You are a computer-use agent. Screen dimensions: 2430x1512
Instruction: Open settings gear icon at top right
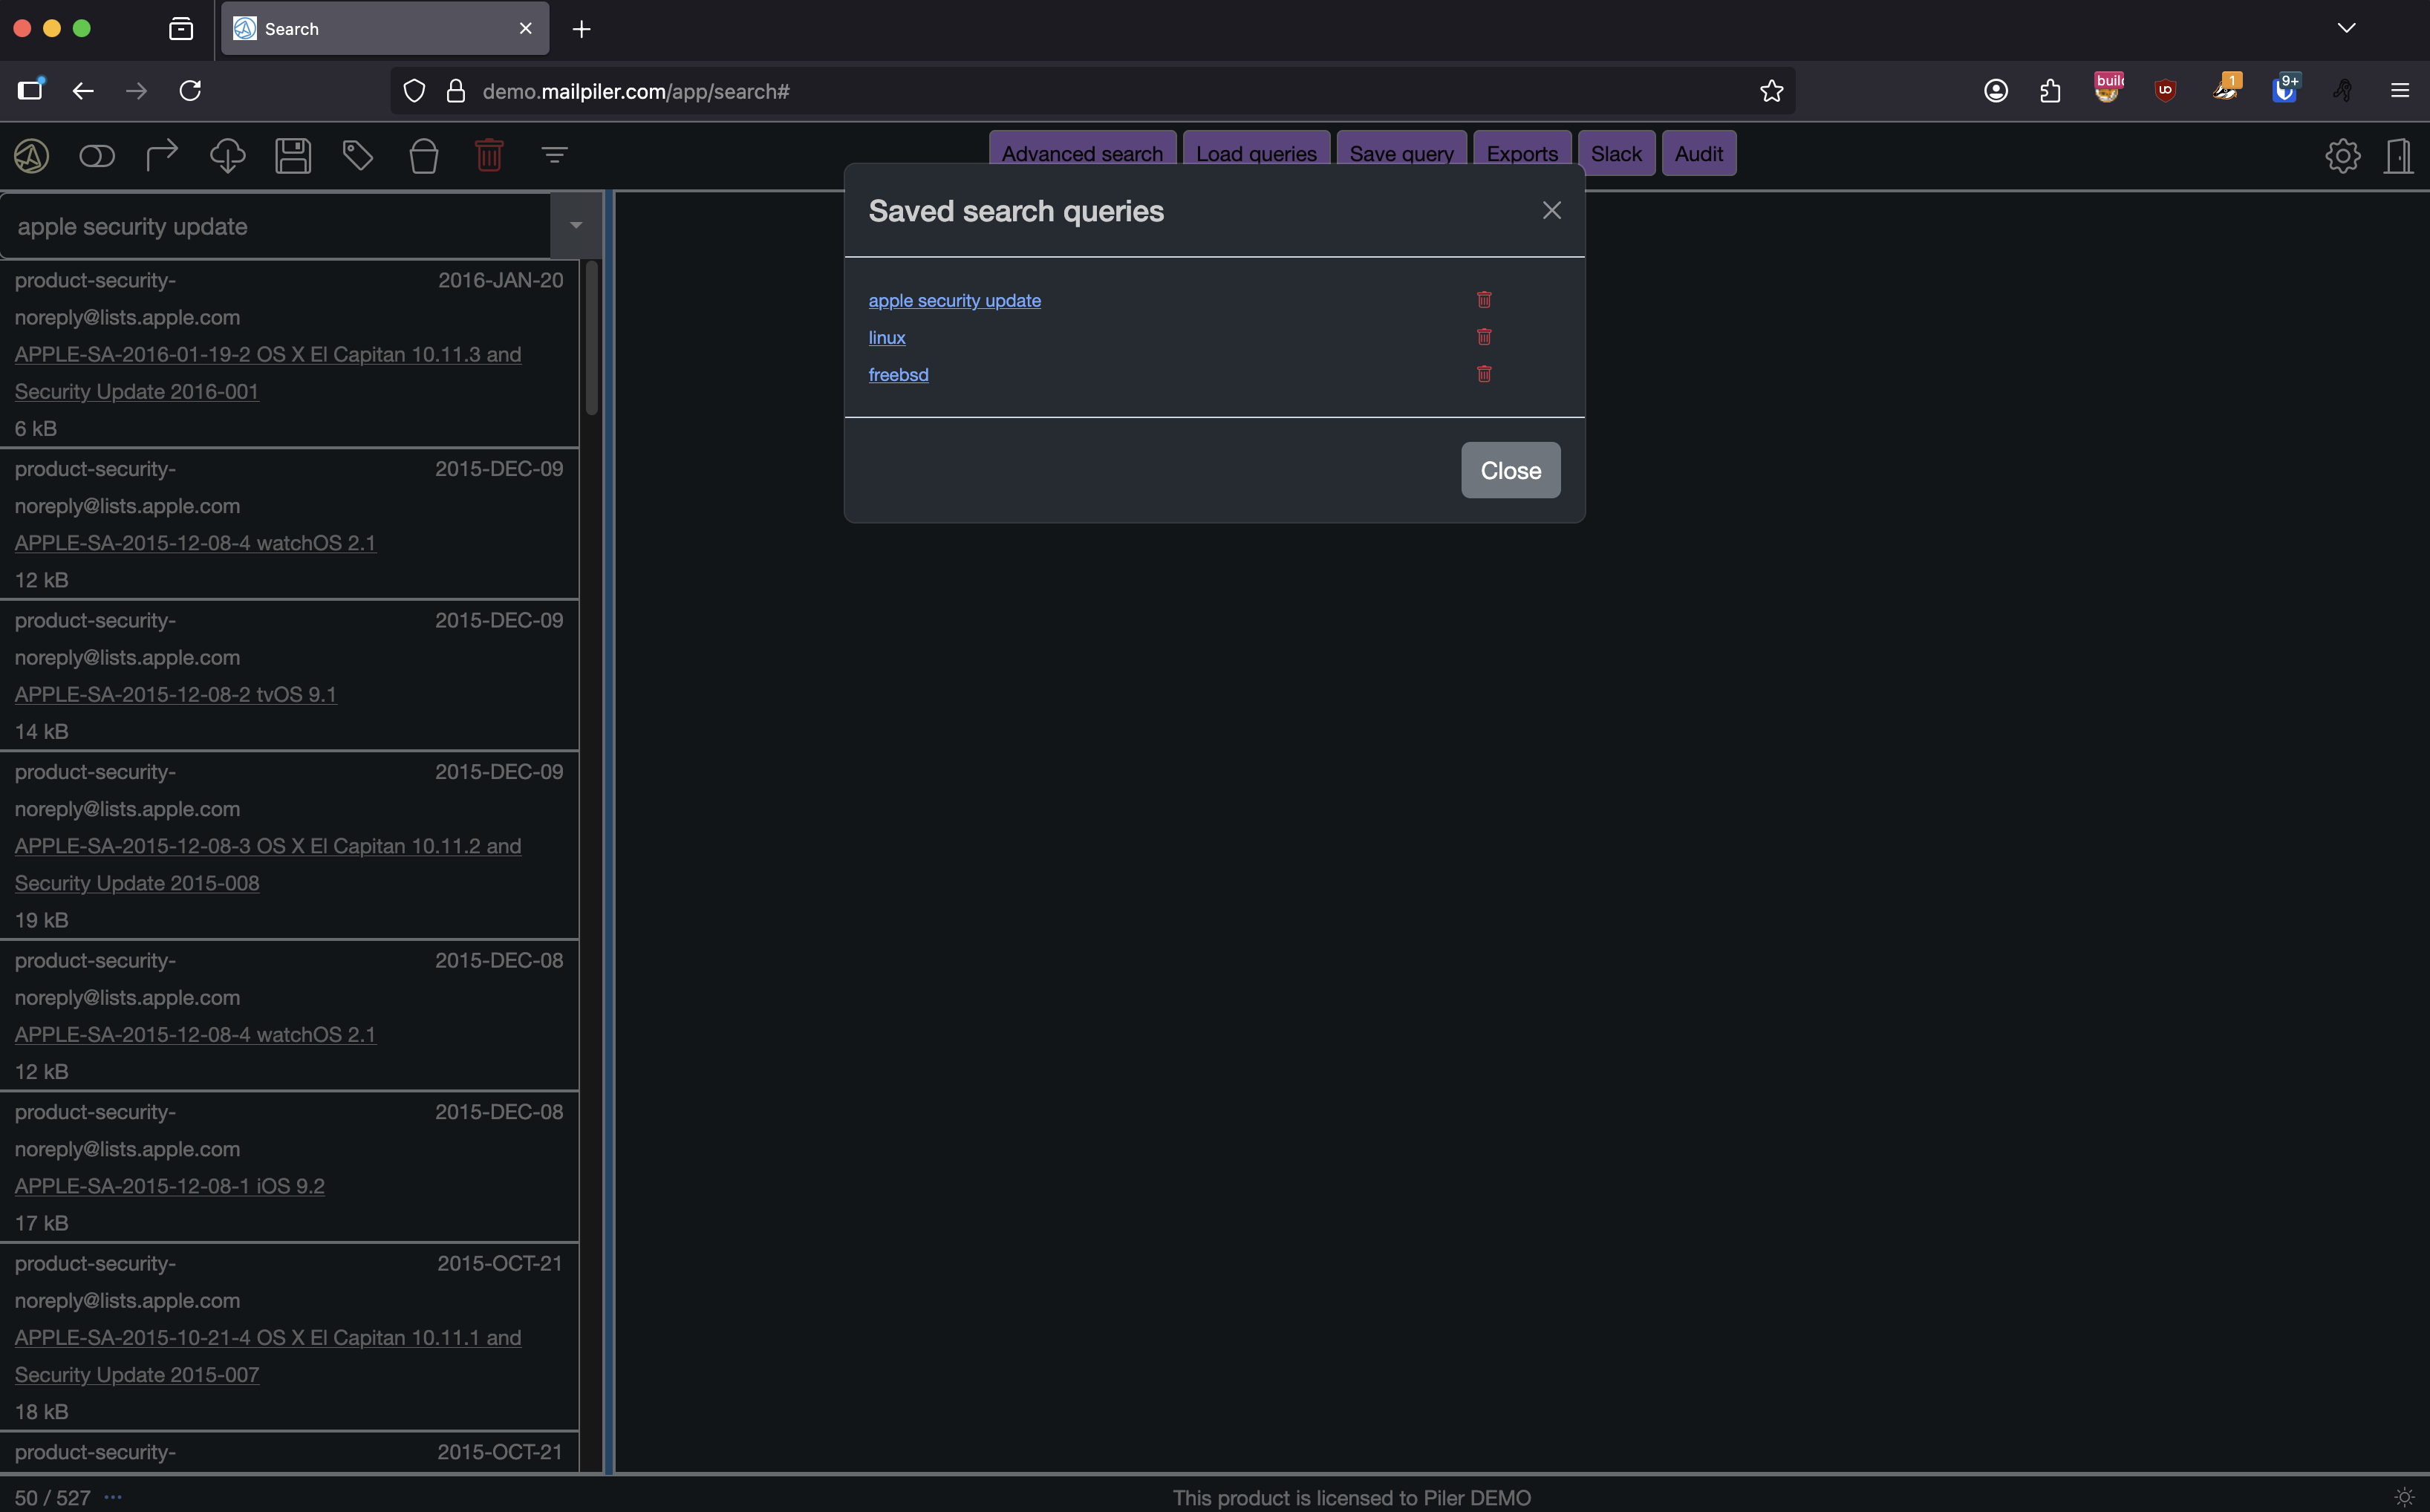(2342, 156)
